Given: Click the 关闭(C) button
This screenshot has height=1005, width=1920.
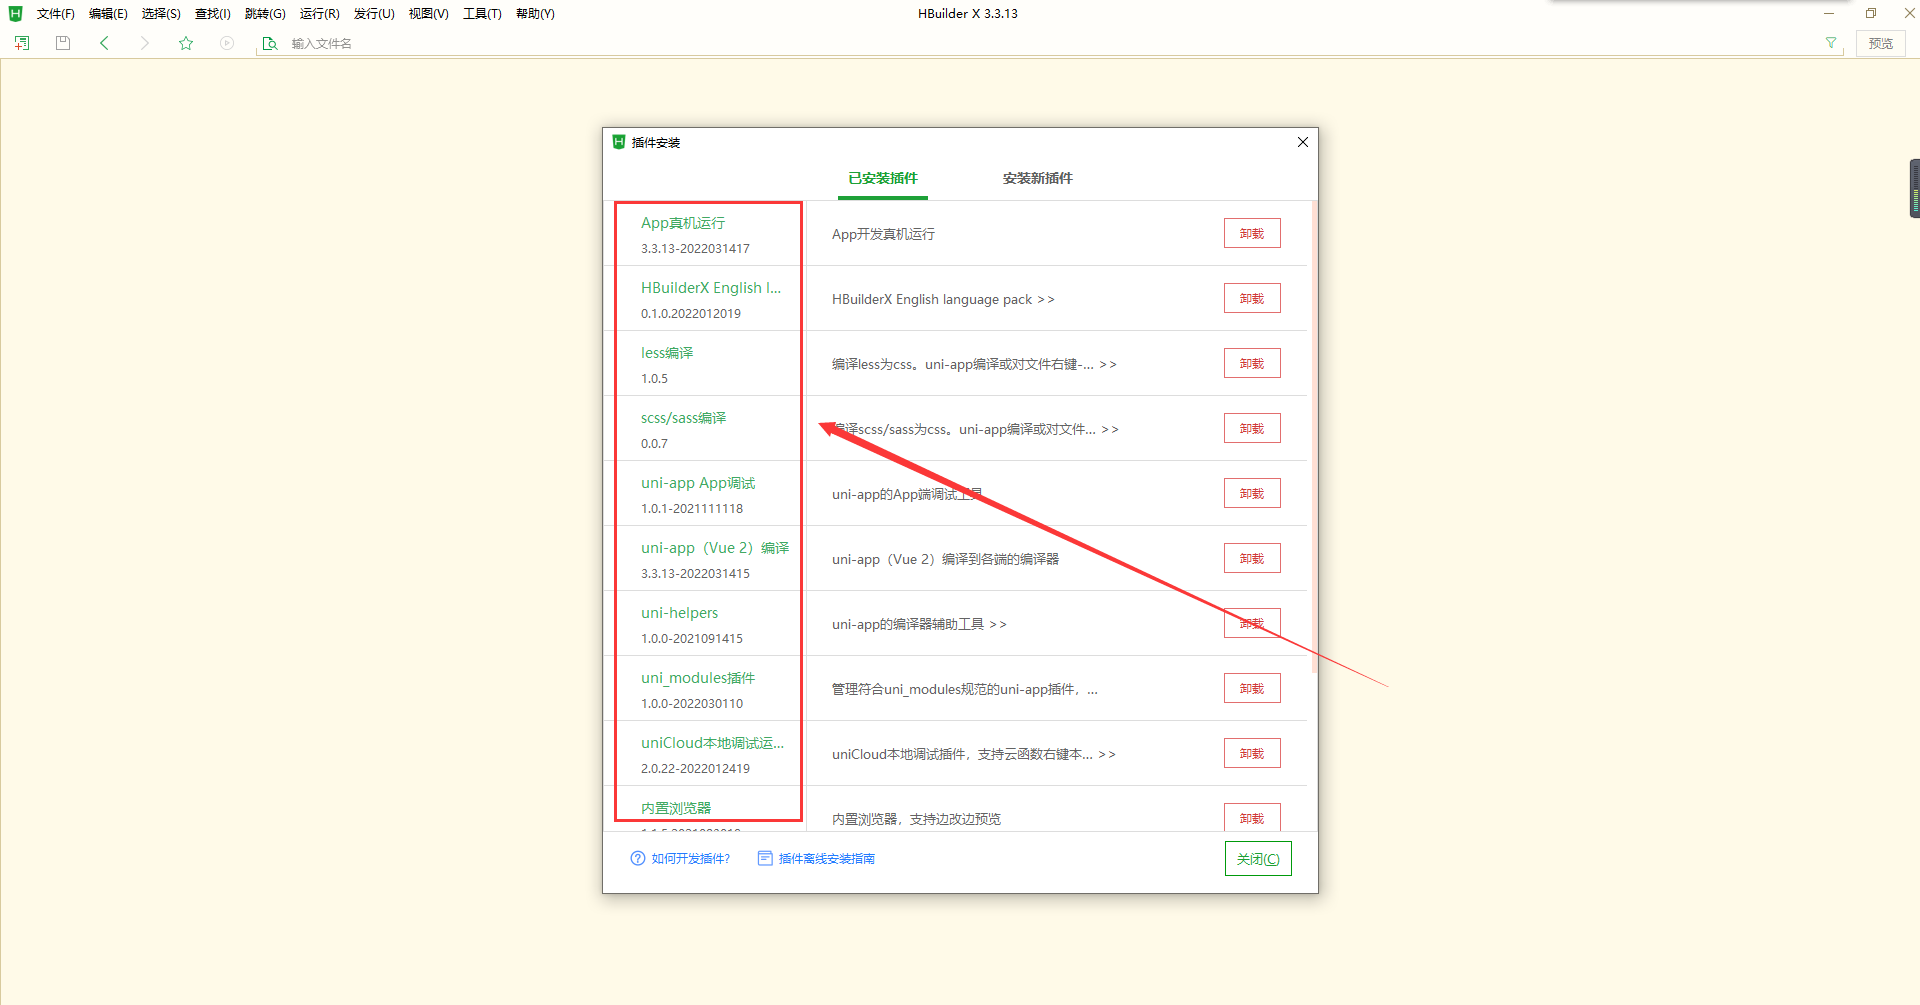Looking at the screenshot, I should click(x=1258, y=859).
